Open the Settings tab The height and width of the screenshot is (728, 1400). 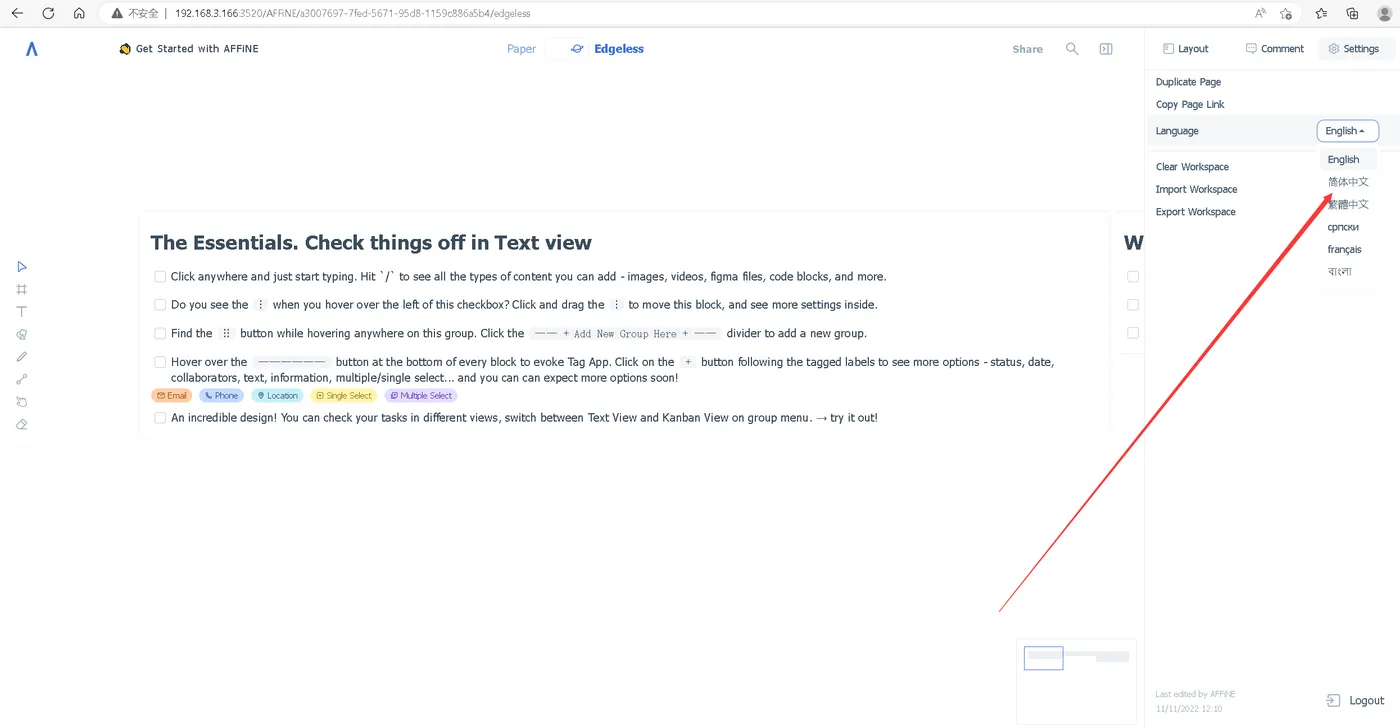click(1354, 49)
